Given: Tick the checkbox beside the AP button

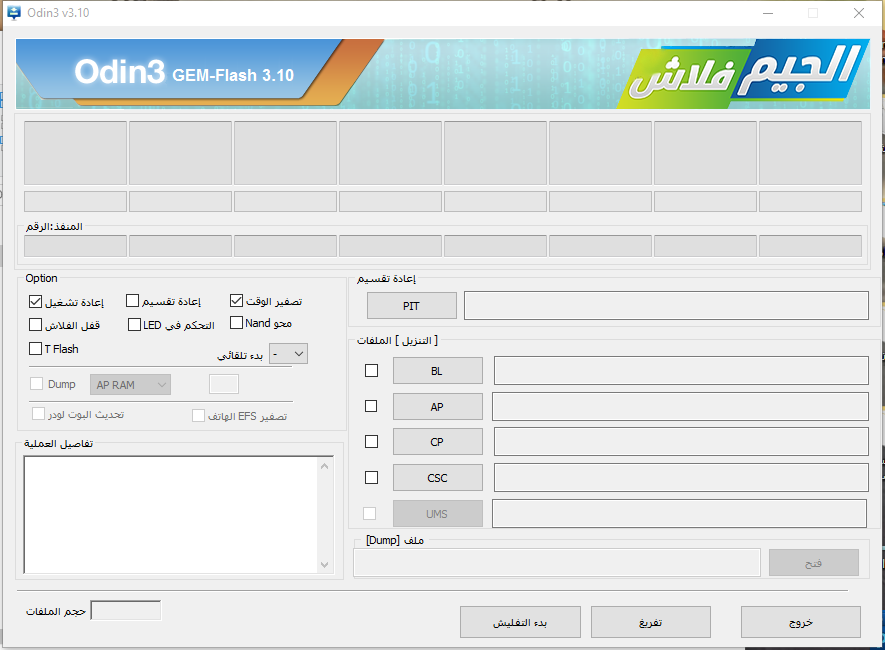Looking at the screenshot, I should tap(371, 406).
